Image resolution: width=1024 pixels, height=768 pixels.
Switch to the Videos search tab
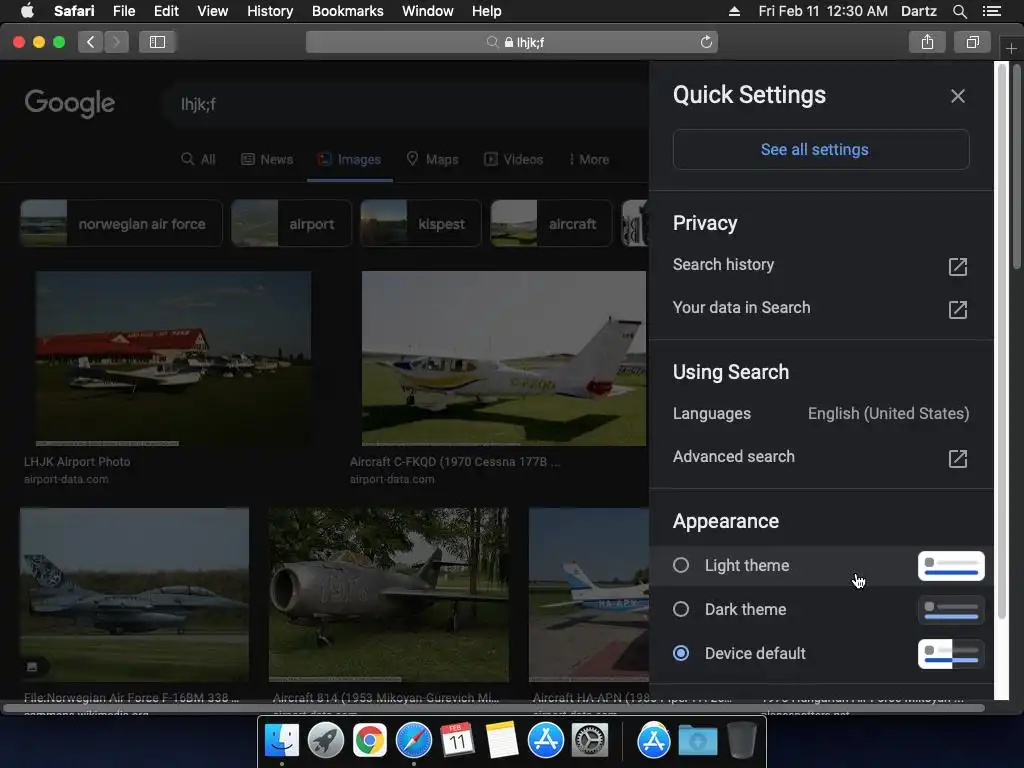click(513, 159)
